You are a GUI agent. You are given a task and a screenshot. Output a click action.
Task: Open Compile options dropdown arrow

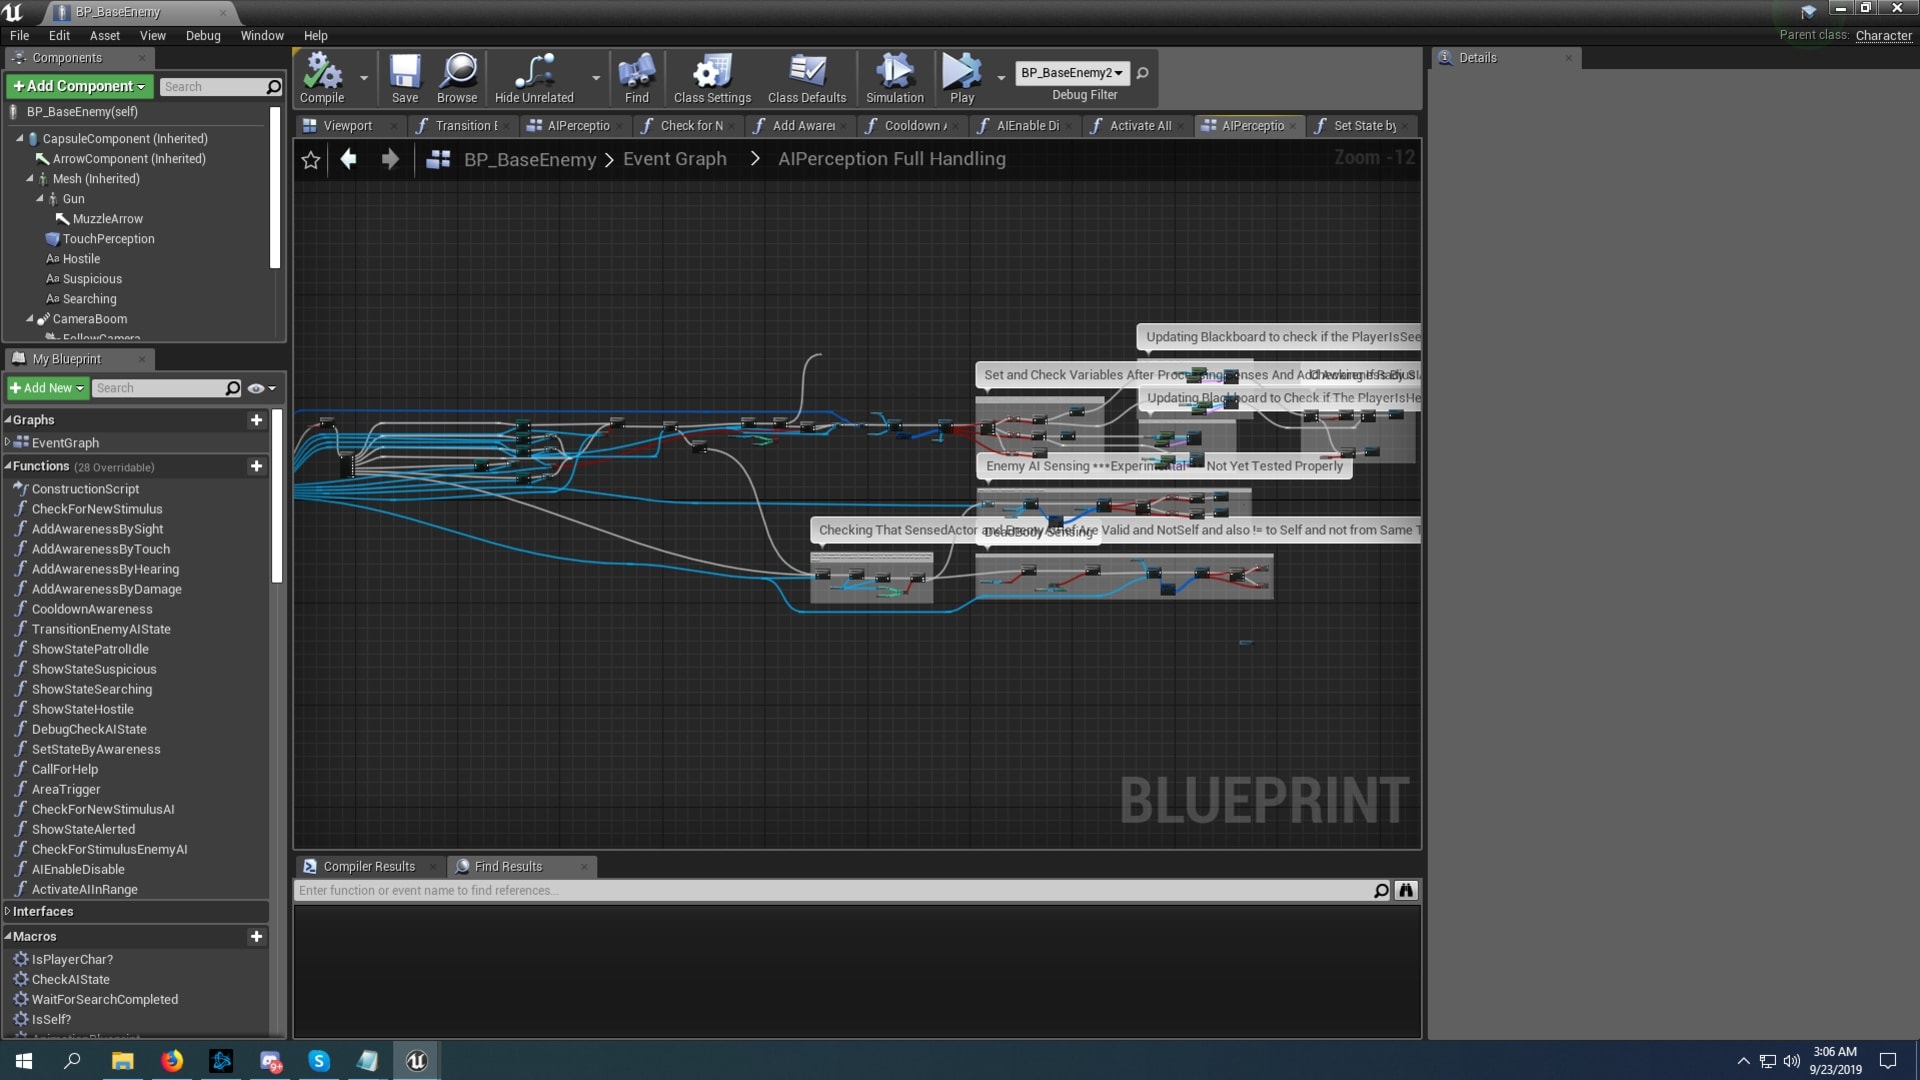pos(364,77)
